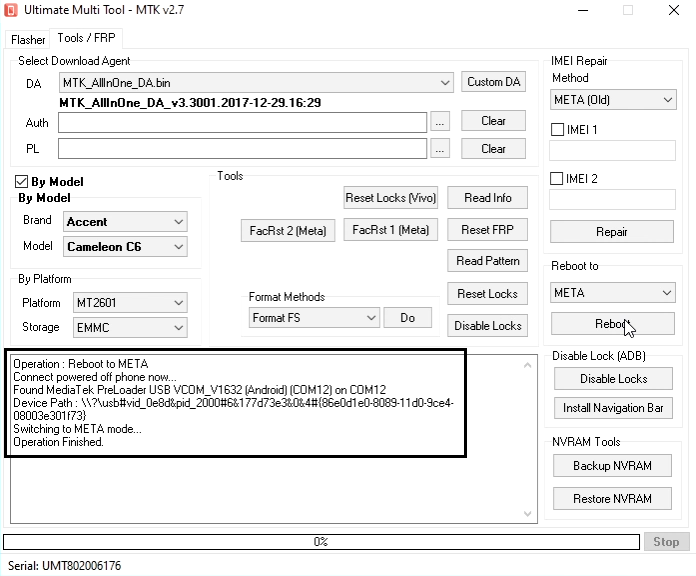The height and width of the screenshot is (576, 696).
Task: Close the Ultimate Multi Tool window
Action: coord(674,10)
